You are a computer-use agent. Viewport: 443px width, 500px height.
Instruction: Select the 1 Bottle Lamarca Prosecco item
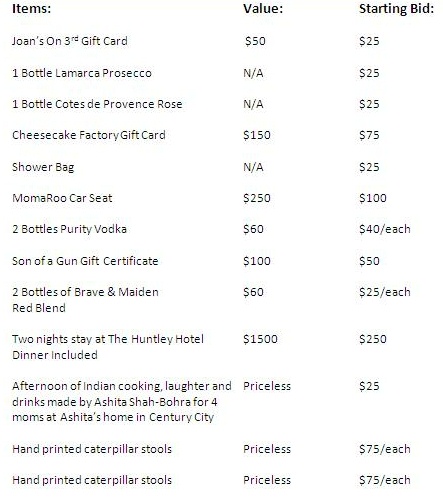pyautogui.click(x=82, y=73)
